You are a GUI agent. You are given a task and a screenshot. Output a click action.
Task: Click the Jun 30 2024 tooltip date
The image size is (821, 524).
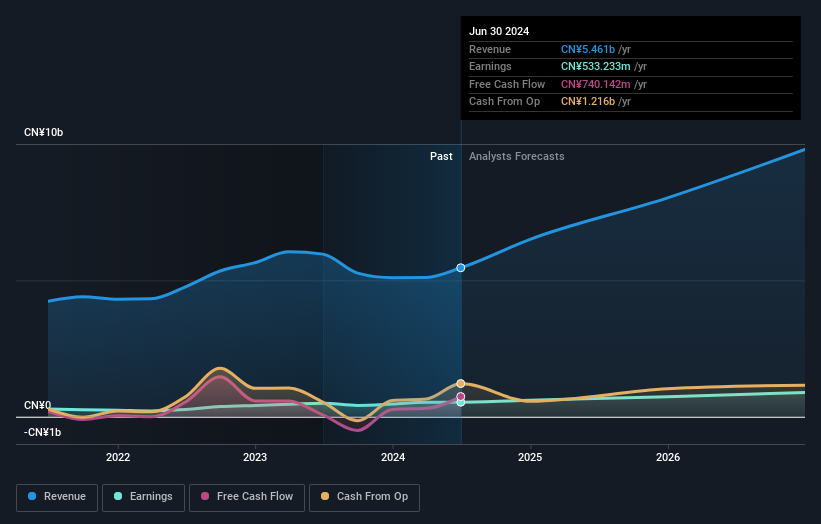tap(499, 31)
